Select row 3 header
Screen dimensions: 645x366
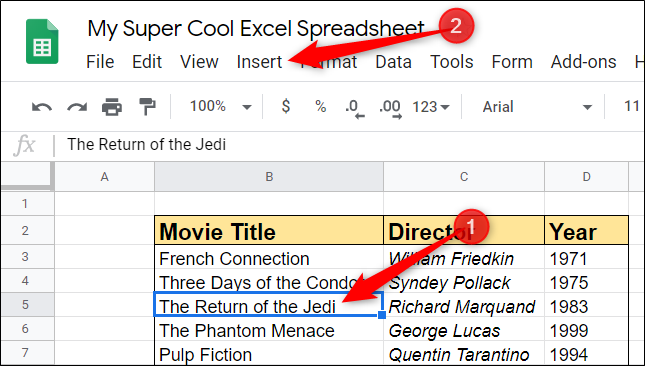coord(27,257)
